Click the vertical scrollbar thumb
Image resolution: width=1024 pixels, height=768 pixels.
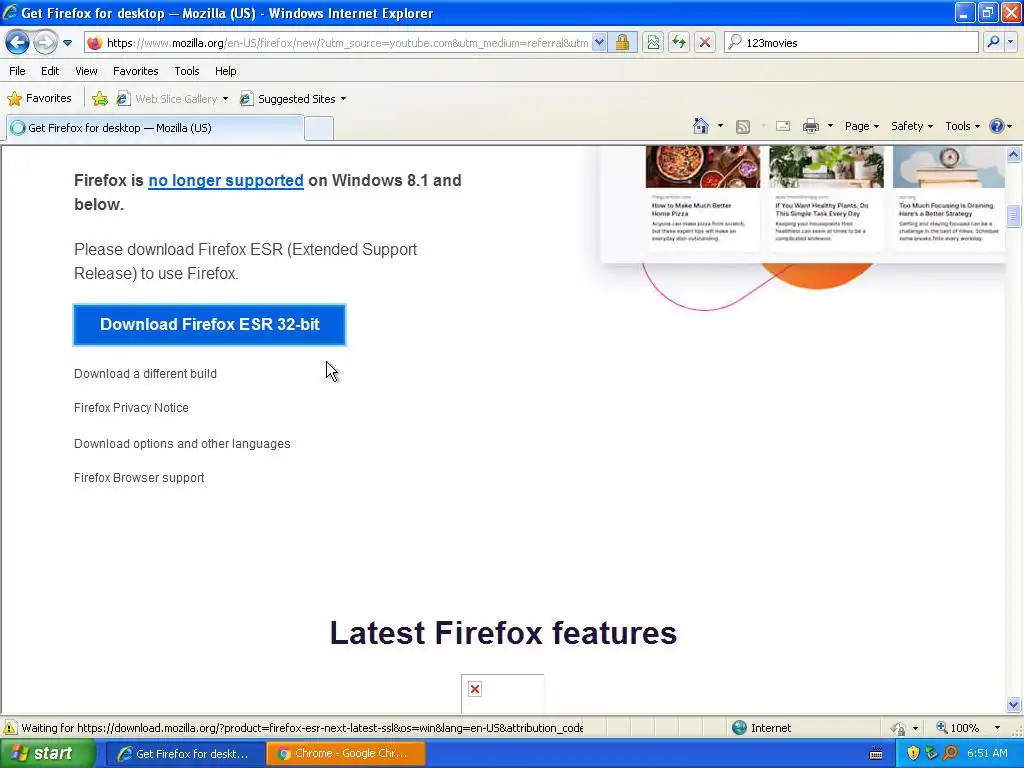coord(1014,216)
